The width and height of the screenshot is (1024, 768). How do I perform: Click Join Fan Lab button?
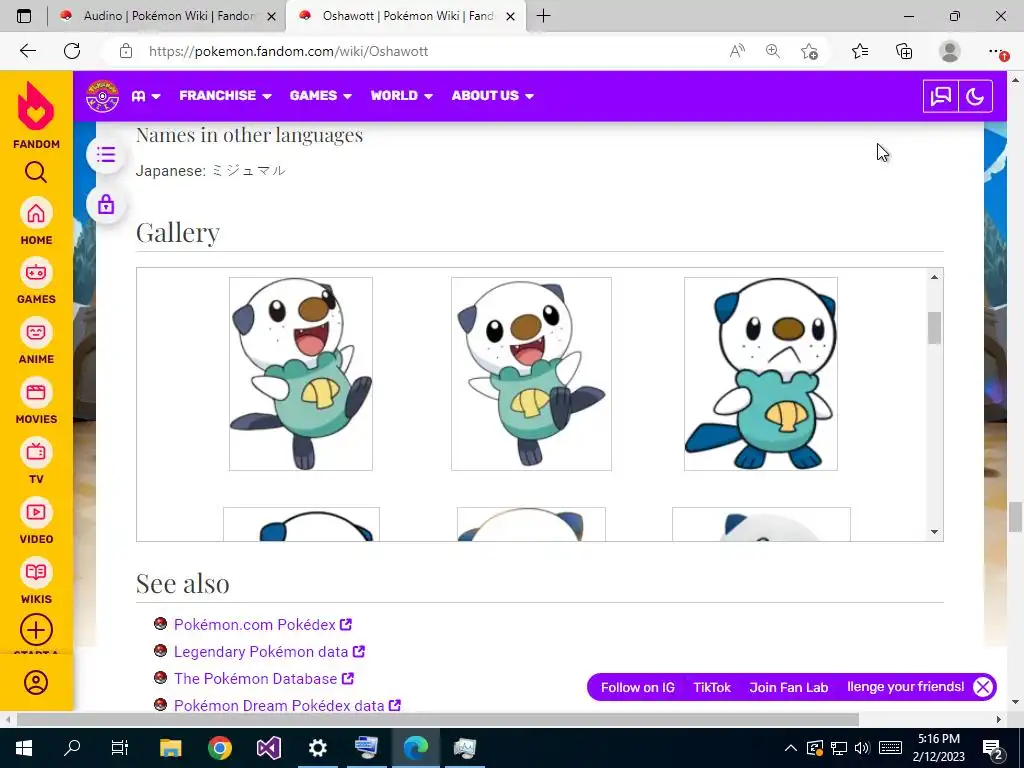788,688
